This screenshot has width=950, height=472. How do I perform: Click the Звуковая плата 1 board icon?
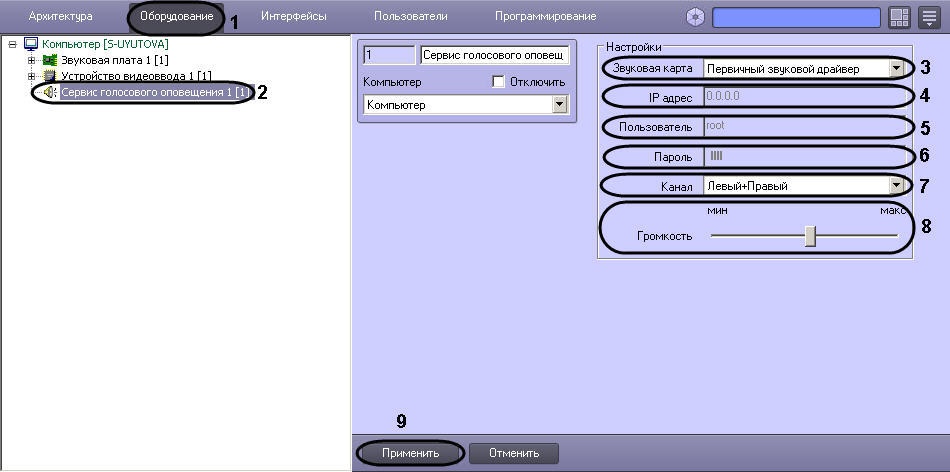[x=49, y=60]
